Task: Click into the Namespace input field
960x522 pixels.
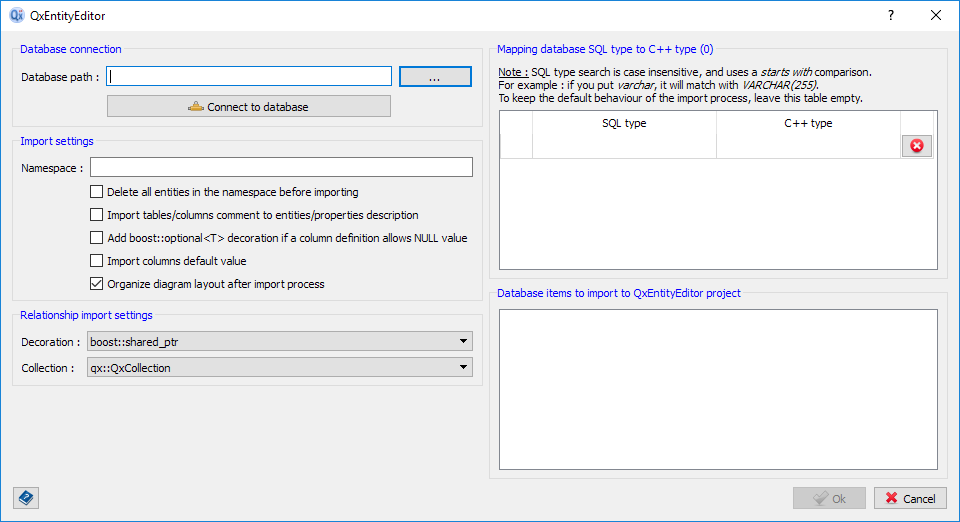Action: [x=280, y=168]
